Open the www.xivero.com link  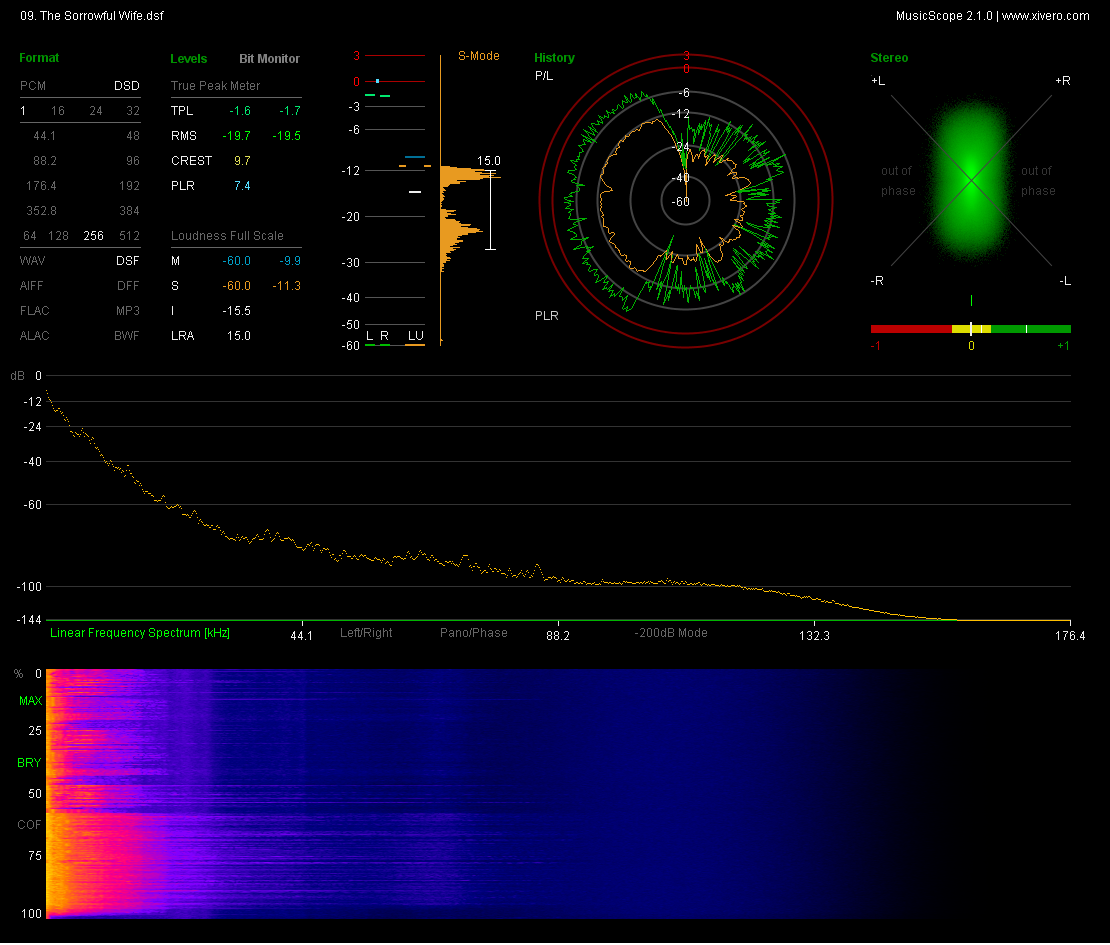coord(1045,15)
